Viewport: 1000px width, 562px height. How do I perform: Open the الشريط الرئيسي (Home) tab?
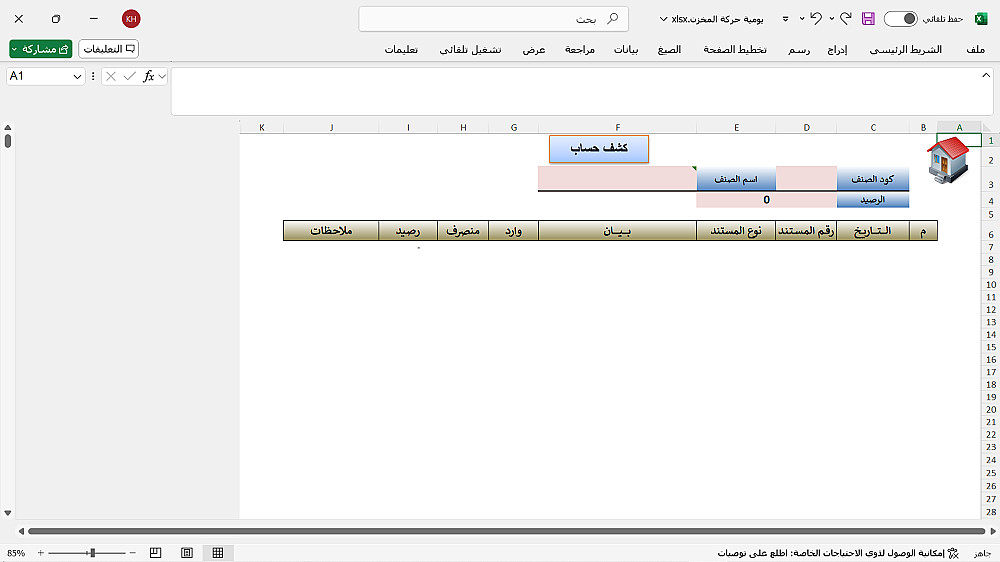906,49
